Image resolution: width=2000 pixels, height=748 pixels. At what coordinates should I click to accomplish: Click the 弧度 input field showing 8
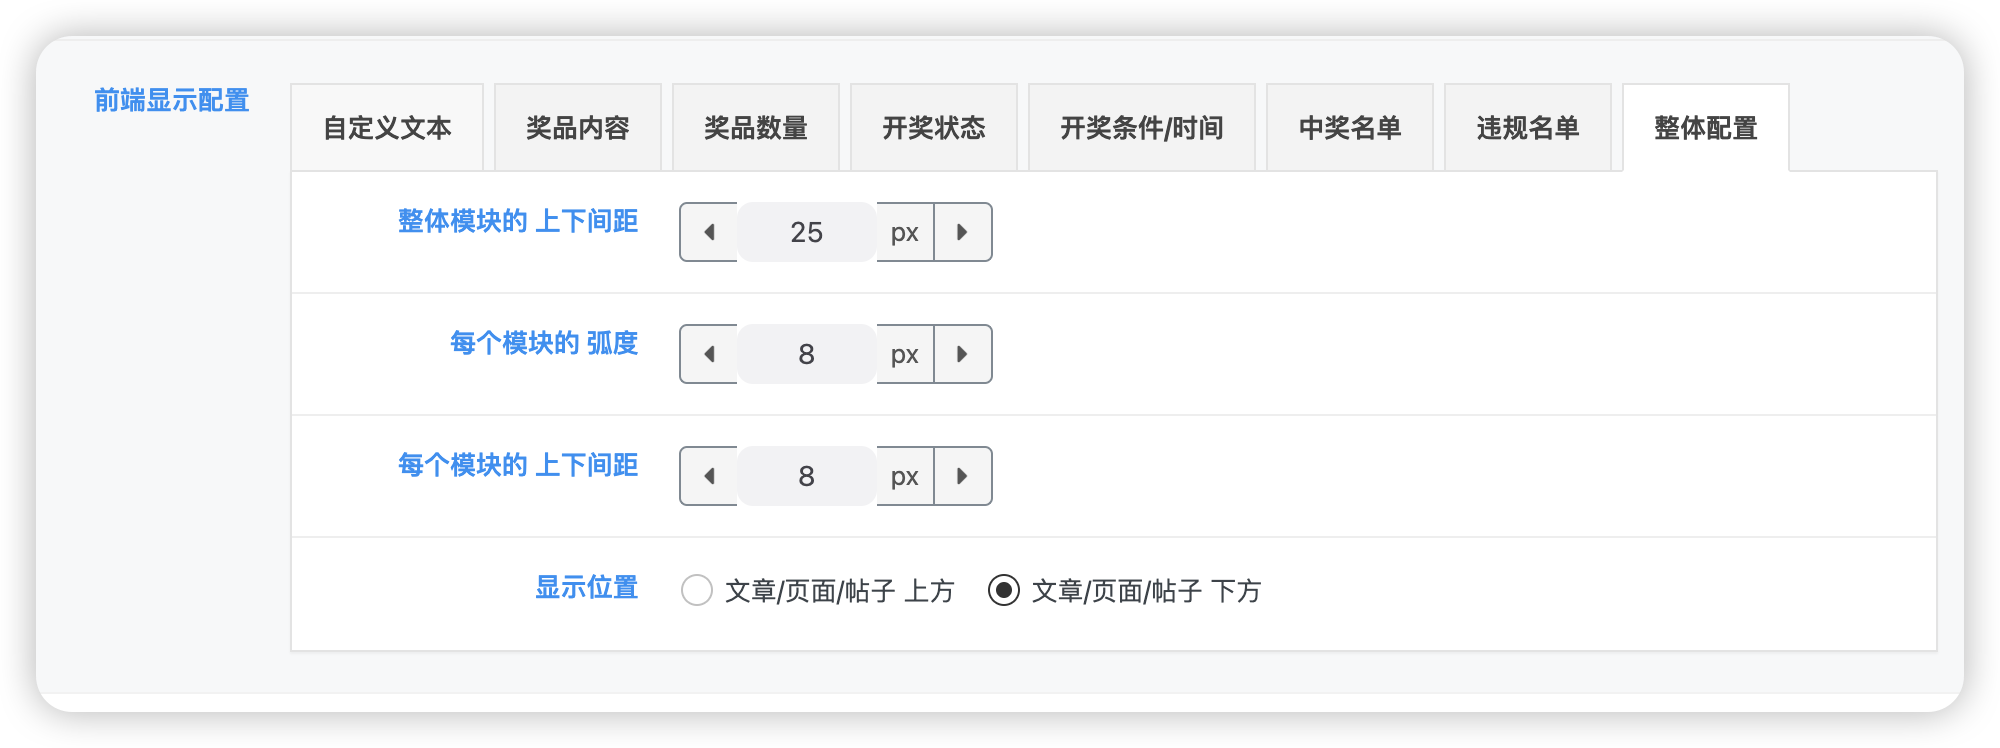[807, 354]
